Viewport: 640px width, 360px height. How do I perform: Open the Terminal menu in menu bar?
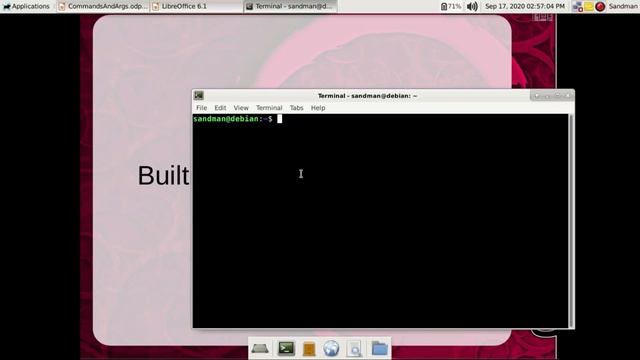pyautogui.click(x=269, y=108)
